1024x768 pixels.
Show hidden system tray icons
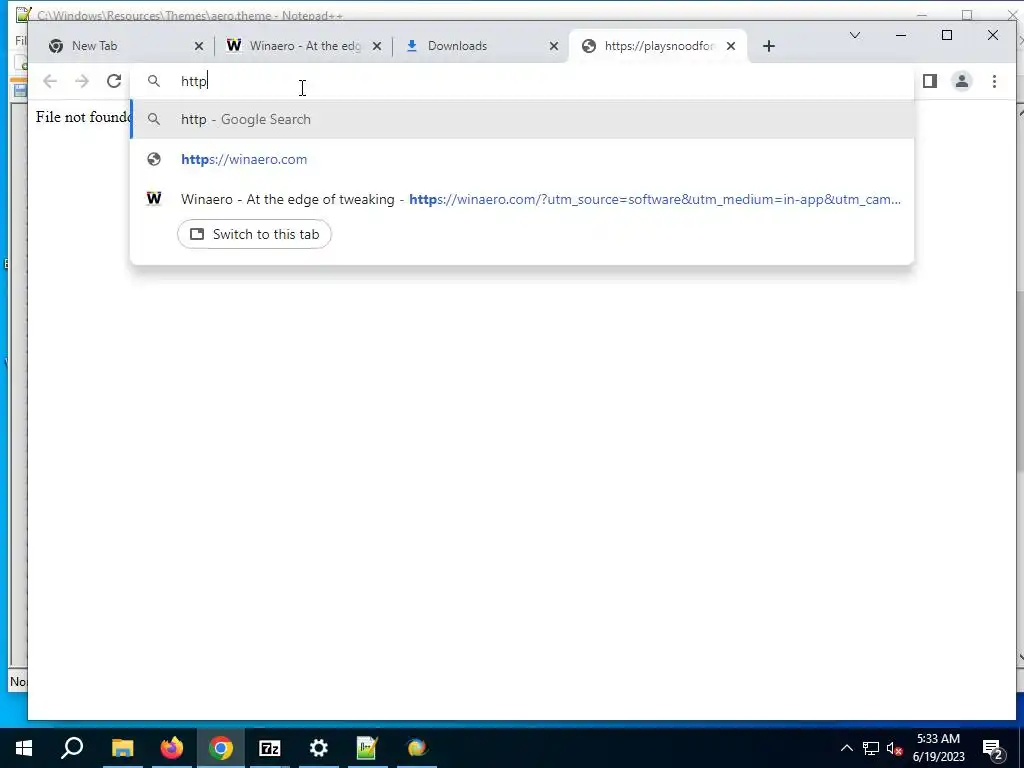(x=846, y=748)
